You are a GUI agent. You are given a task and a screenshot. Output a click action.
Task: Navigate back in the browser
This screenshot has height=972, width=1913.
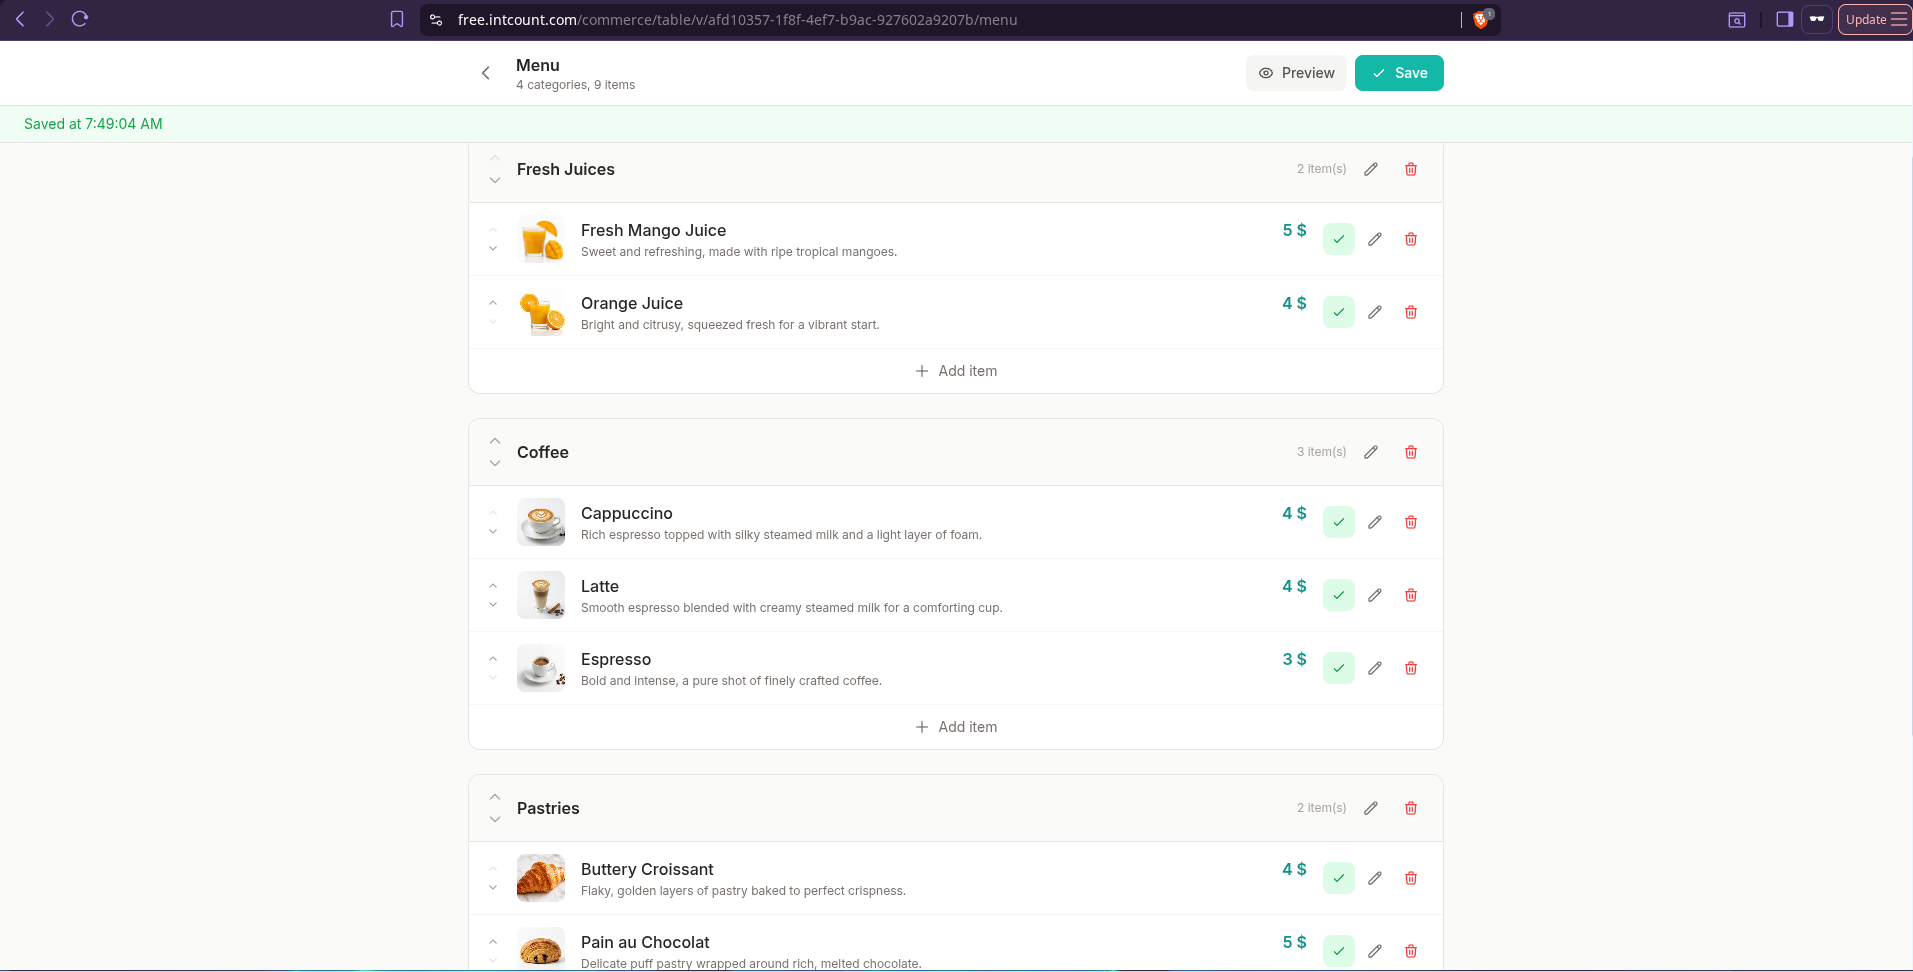[20, 19]
